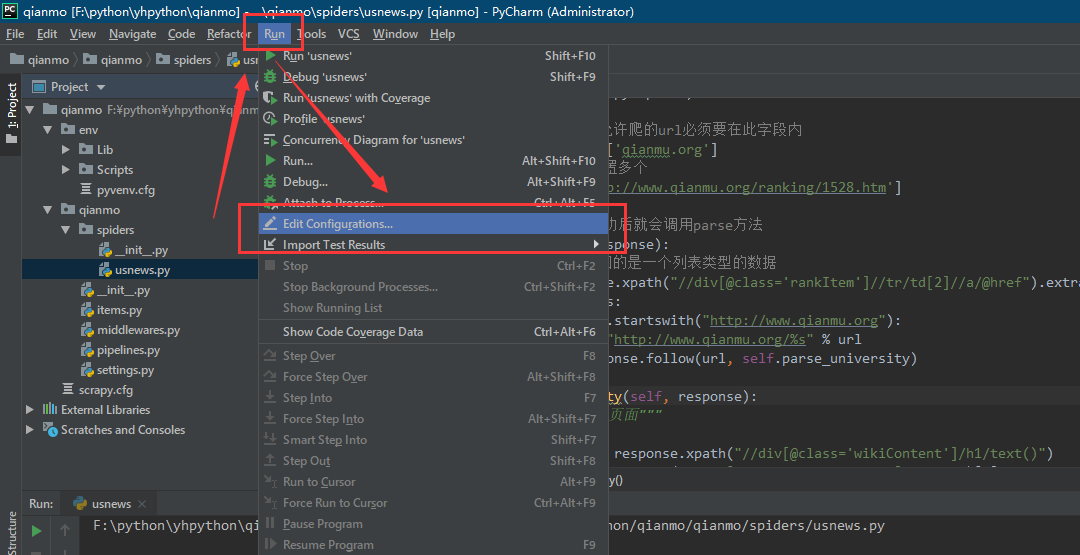Select middlewares.py file
This screenshot has width=1080, height=555.
tap(138, 330)
